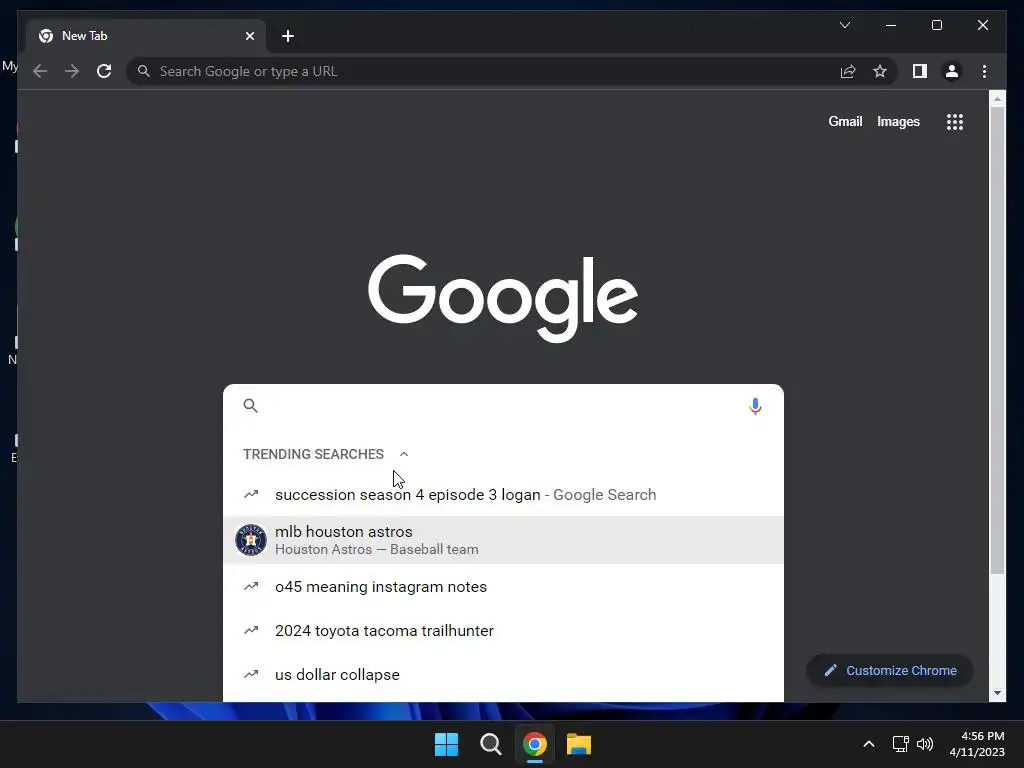1024x768 pixels.
Task: Open the Google apps grid
Action: click(x=955, y=121)
